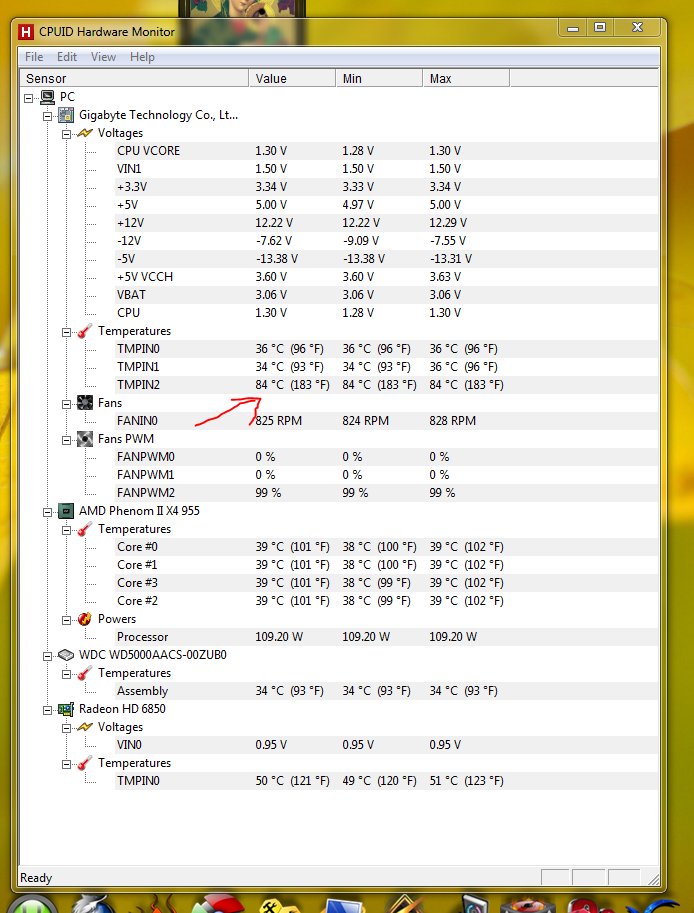This screenshot has height=913, width=694.
Task: Click the Voltages icon under Radeon HD 6850
Action: (85, 727)
